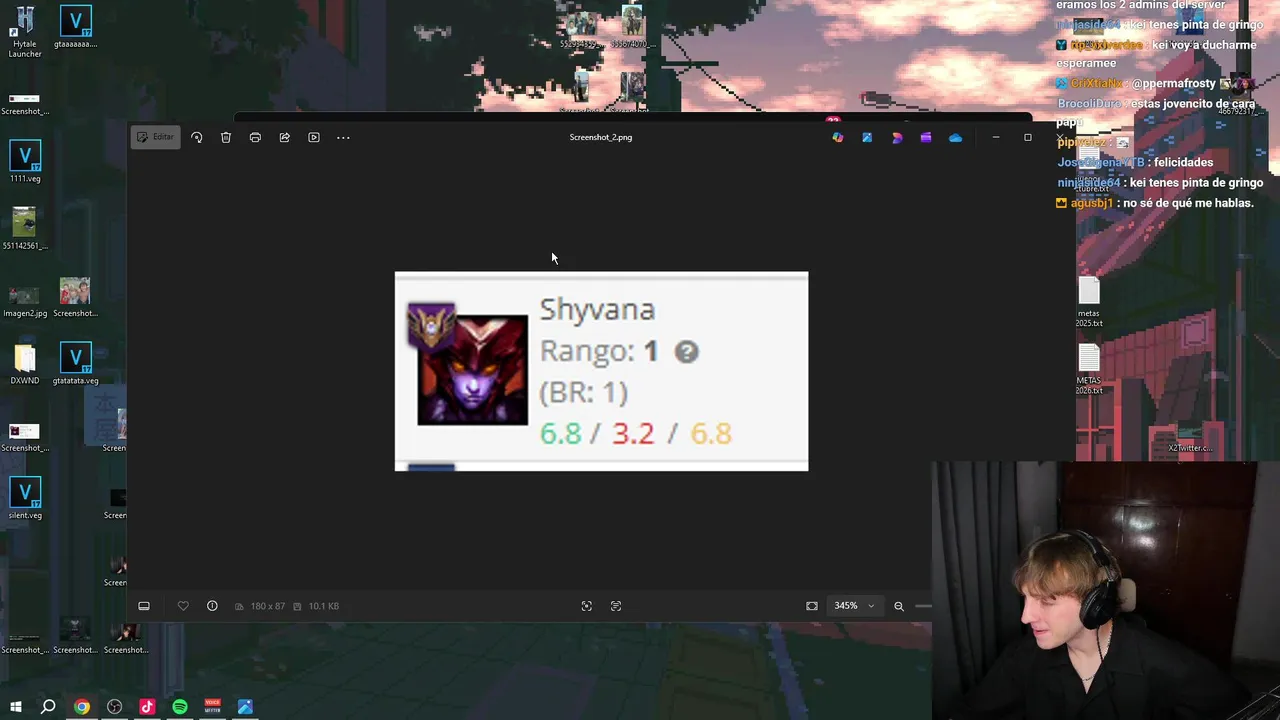Switch to Google Chrome in the taskbar
Image resolution: width=1280 pixels, height=720 pixels.
(82, 707)
